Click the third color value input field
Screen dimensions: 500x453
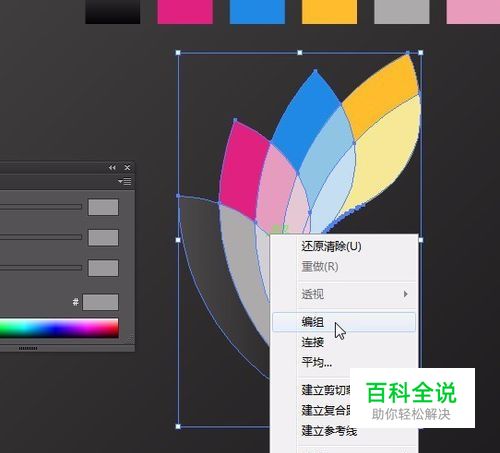point(103,268)
